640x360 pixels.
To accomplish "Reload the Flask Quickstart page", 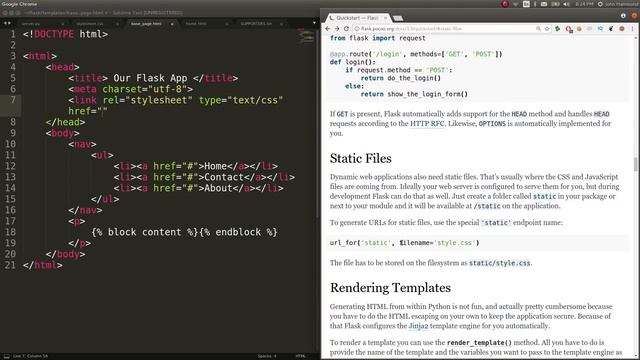I will [x=346, y=29].
